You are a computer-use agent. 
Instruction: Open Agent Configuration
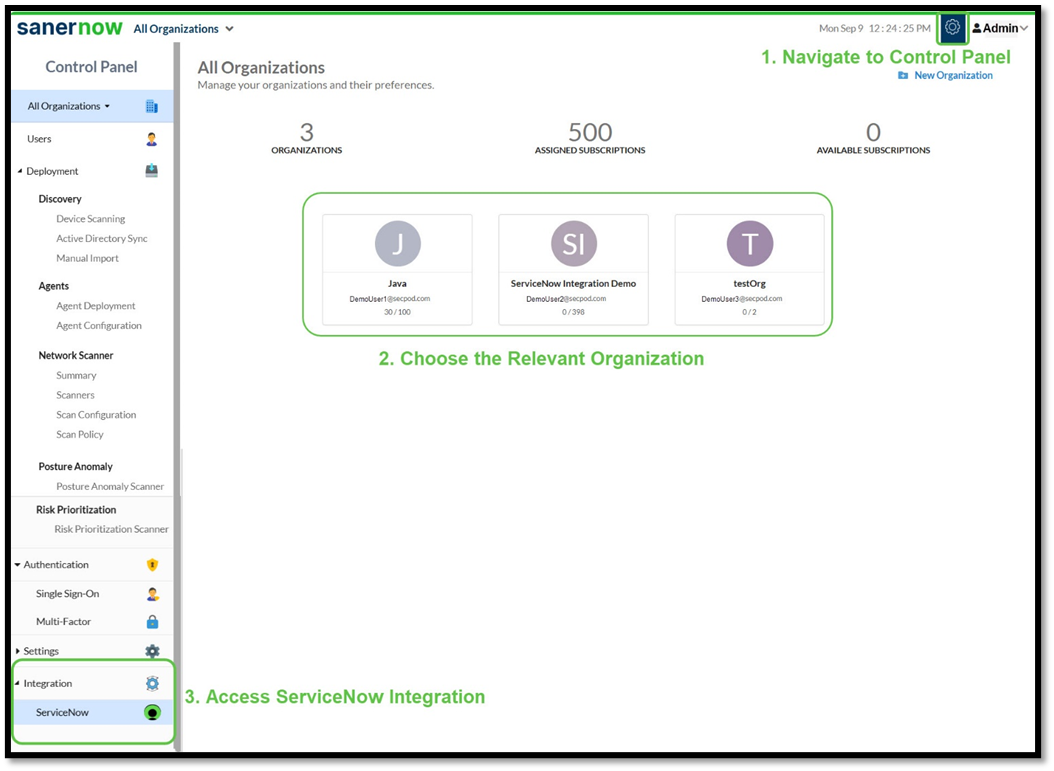(99, 325)
